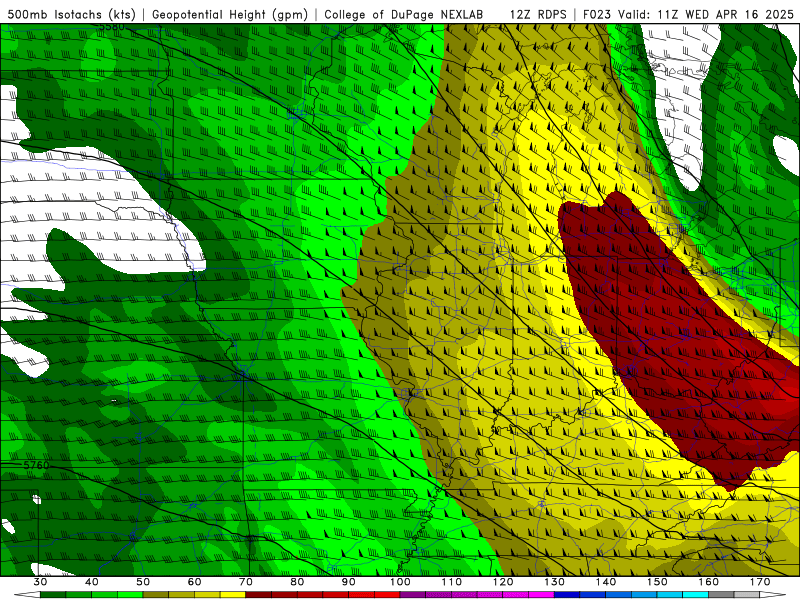
Task: Click the legend value 130
Action: click(x=555, y=582)
